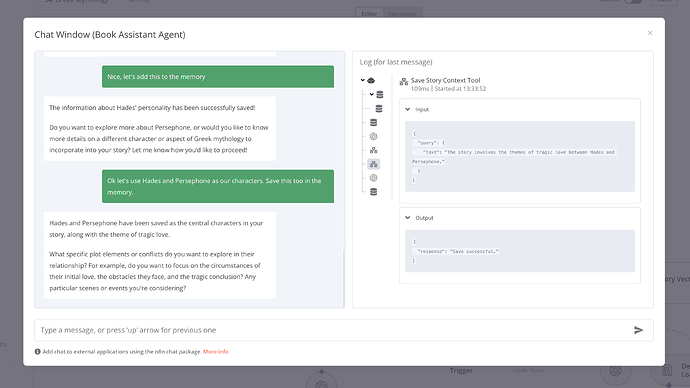Select the database node just above first OpenAI icon
The image size is (690, 388).
coord(373,122)
